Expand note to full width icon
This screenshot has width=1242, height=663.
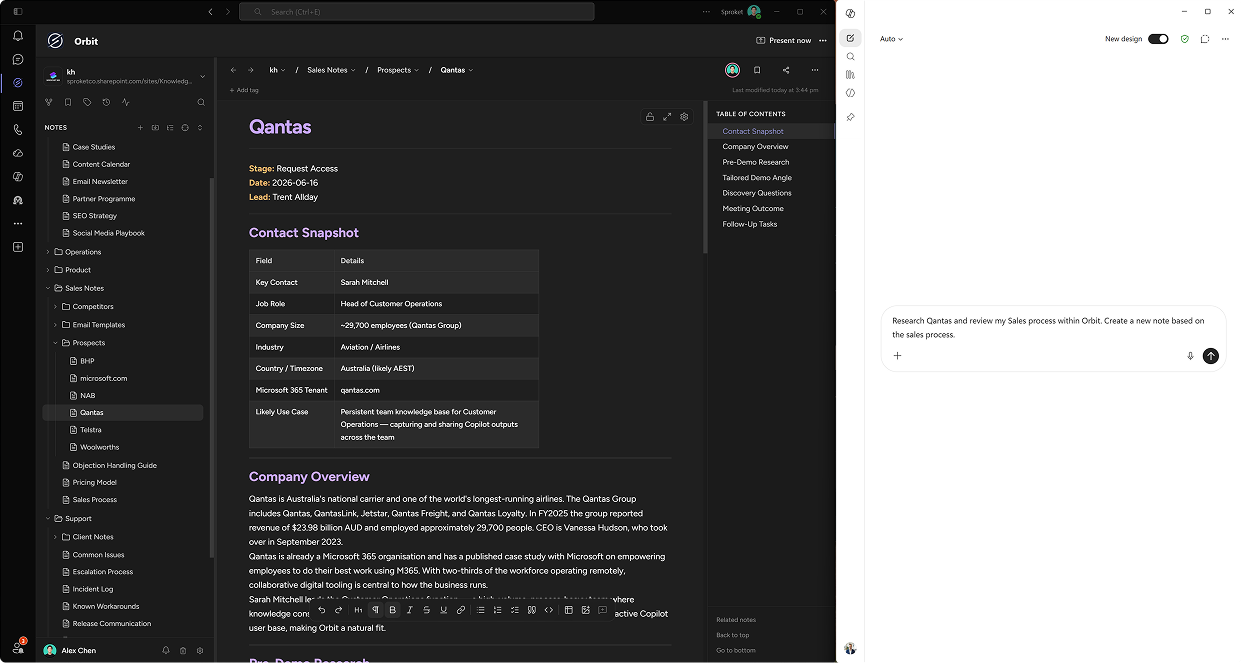click(x=667, y=117)
